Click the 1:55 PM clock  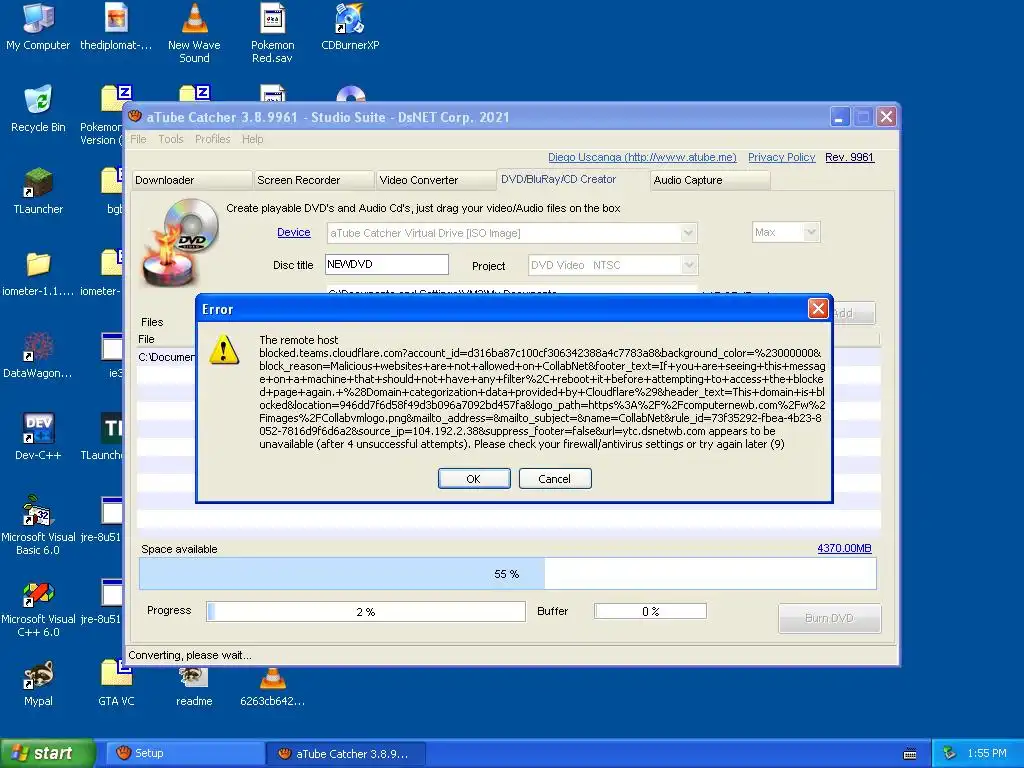pyautogui.click(x=987, y=753)
